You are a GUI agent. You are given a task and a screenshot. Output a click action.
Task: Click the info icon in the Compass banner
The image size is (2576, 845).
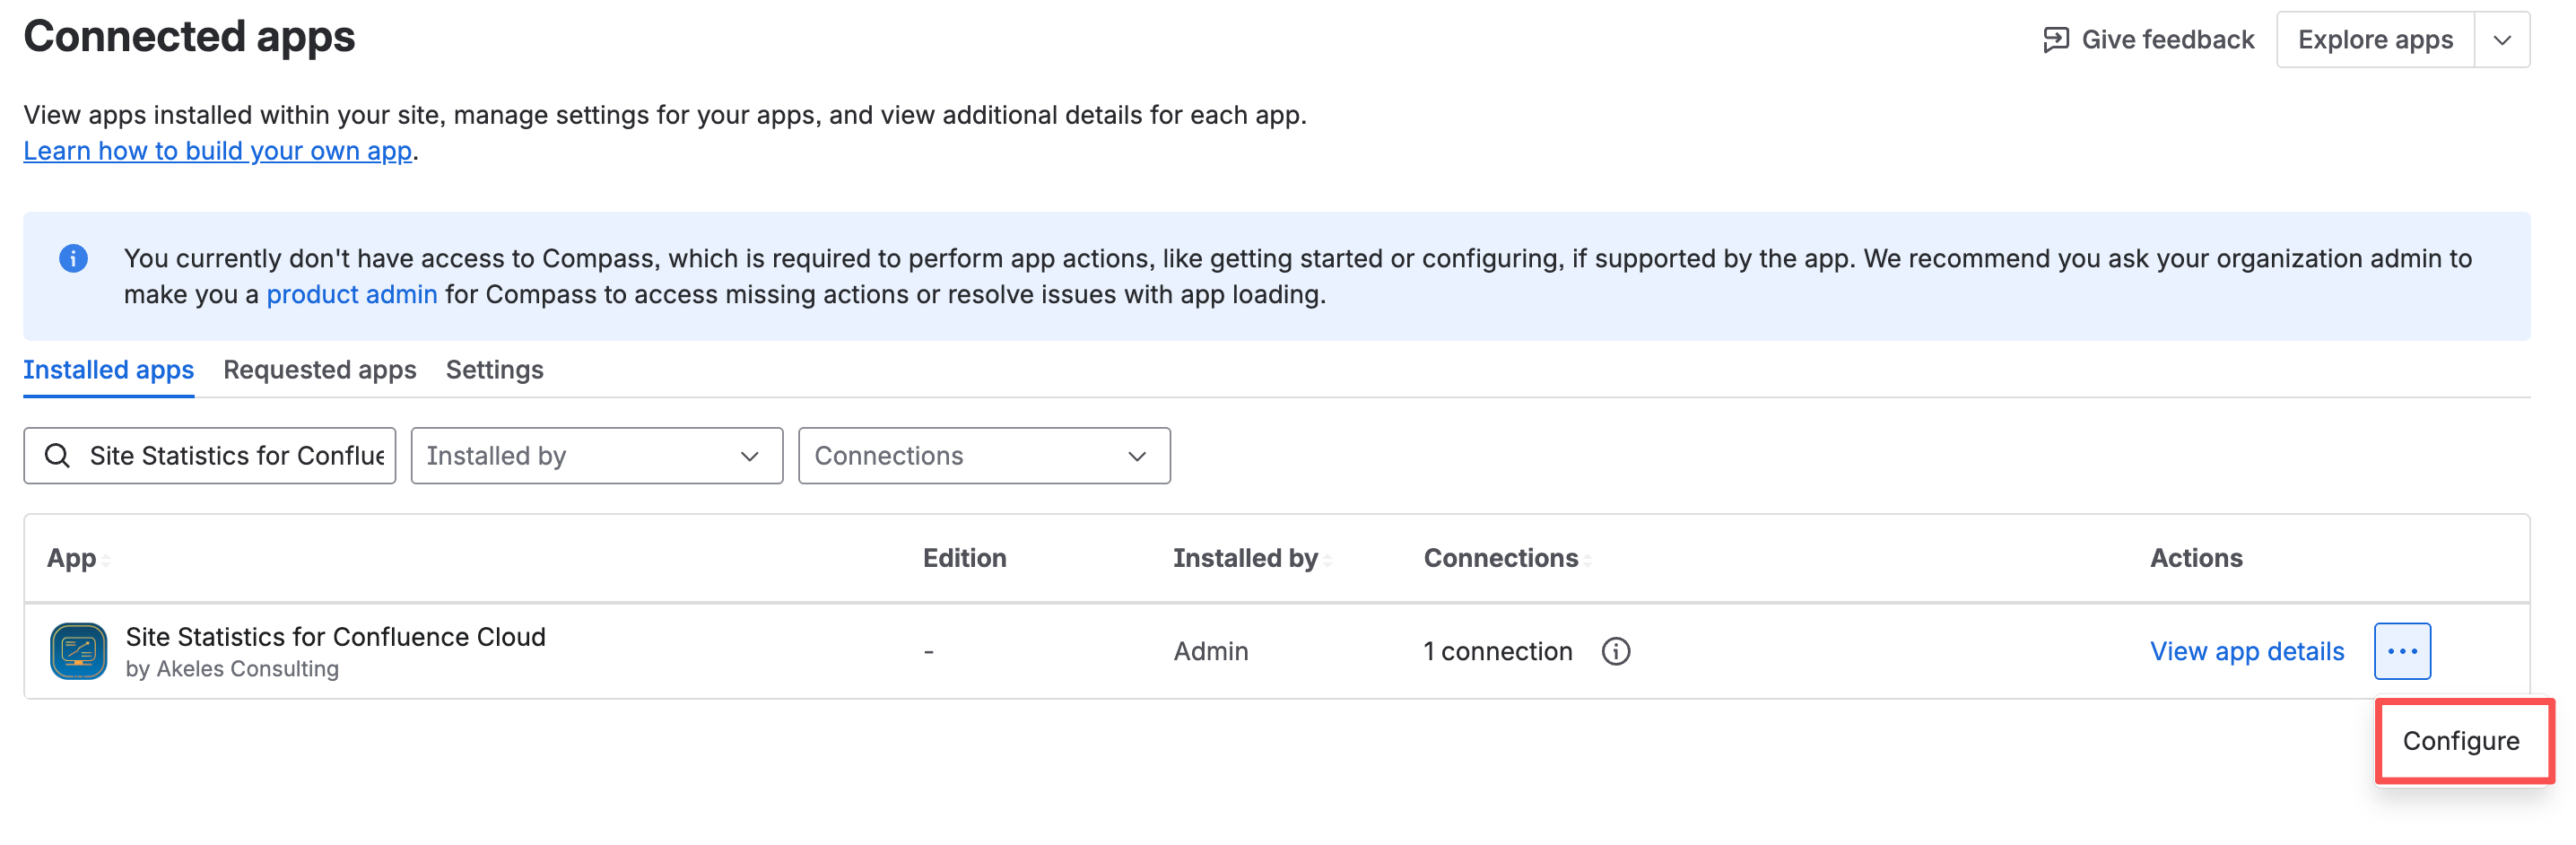(73, 258)
